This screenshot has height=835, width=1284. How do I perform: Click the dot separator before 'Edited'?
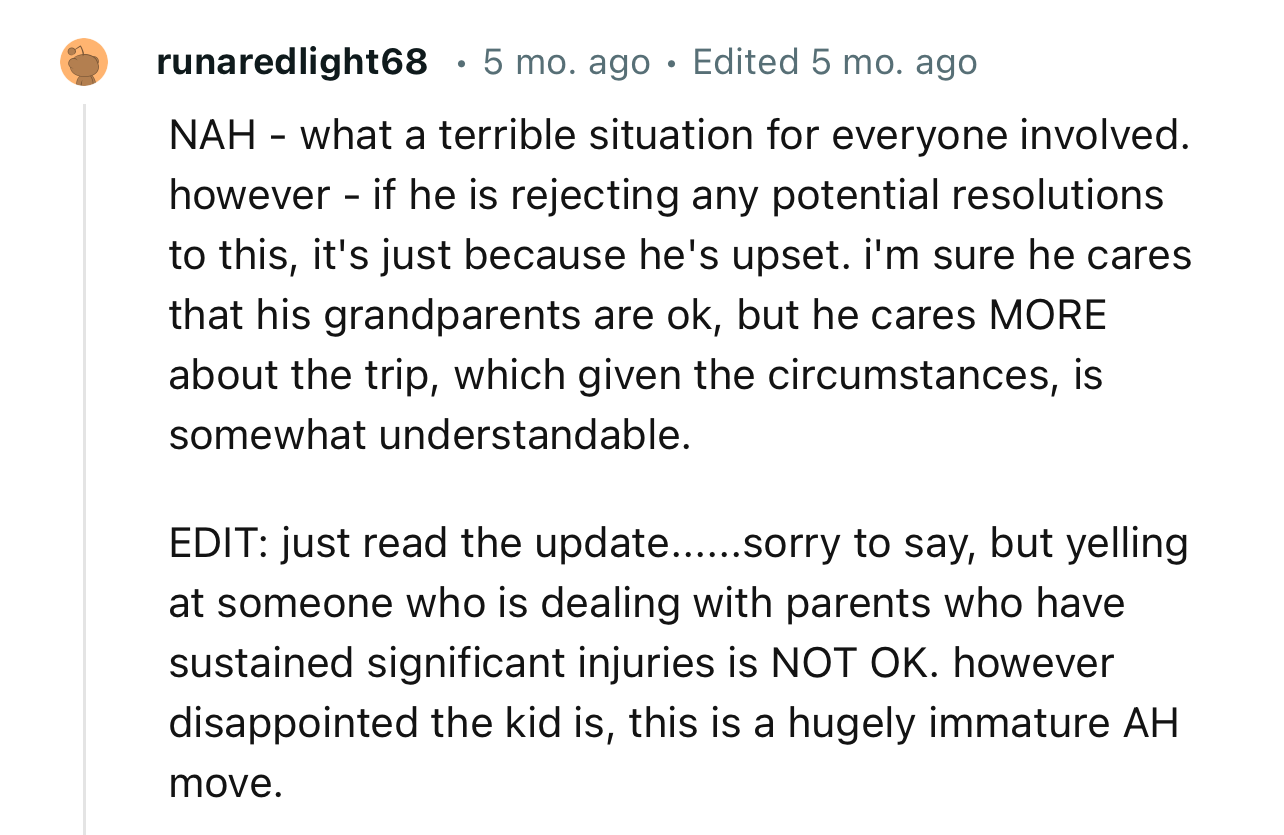[671, 62]
